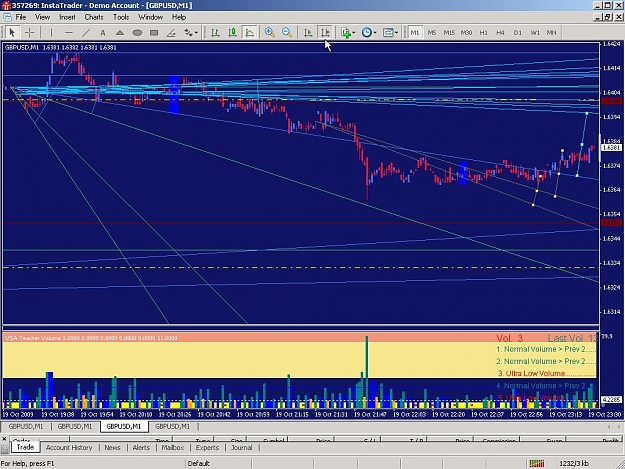Switch to fourth GBPUSD,M1 chart tab
This screenshot has height=469, width=625.
coord(173,426)
